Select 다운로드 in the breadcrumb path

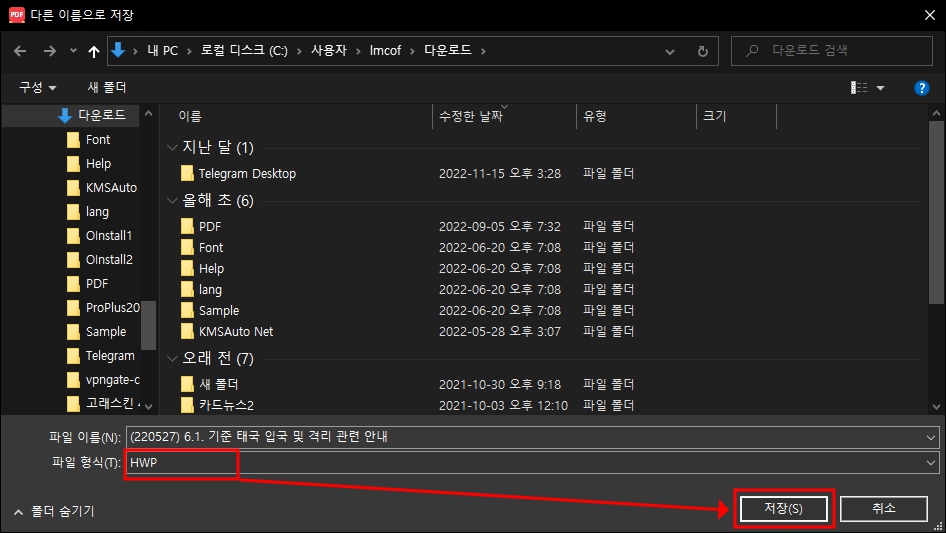(448, 51)
